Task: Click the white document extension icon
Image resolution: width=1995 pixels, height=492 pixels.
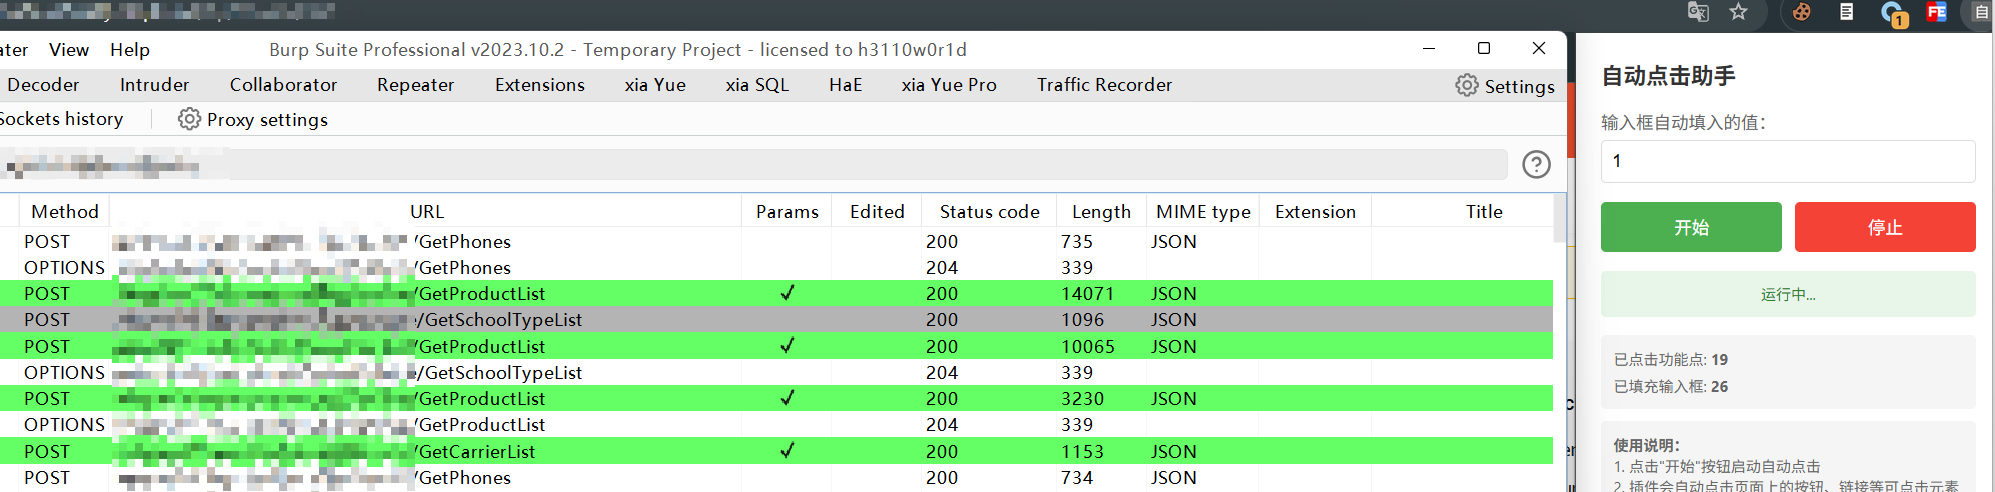Action: 1846,12
